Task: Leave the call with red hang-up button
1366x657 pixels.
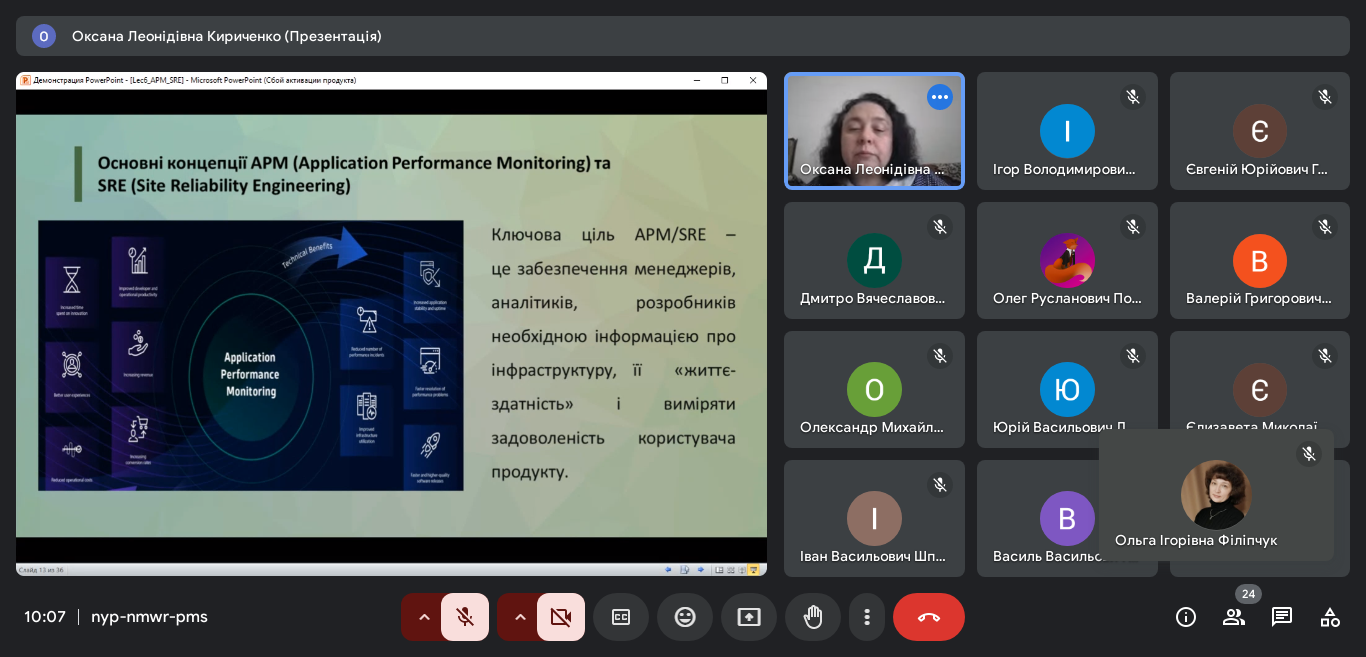Action: [x=929, y=617]
